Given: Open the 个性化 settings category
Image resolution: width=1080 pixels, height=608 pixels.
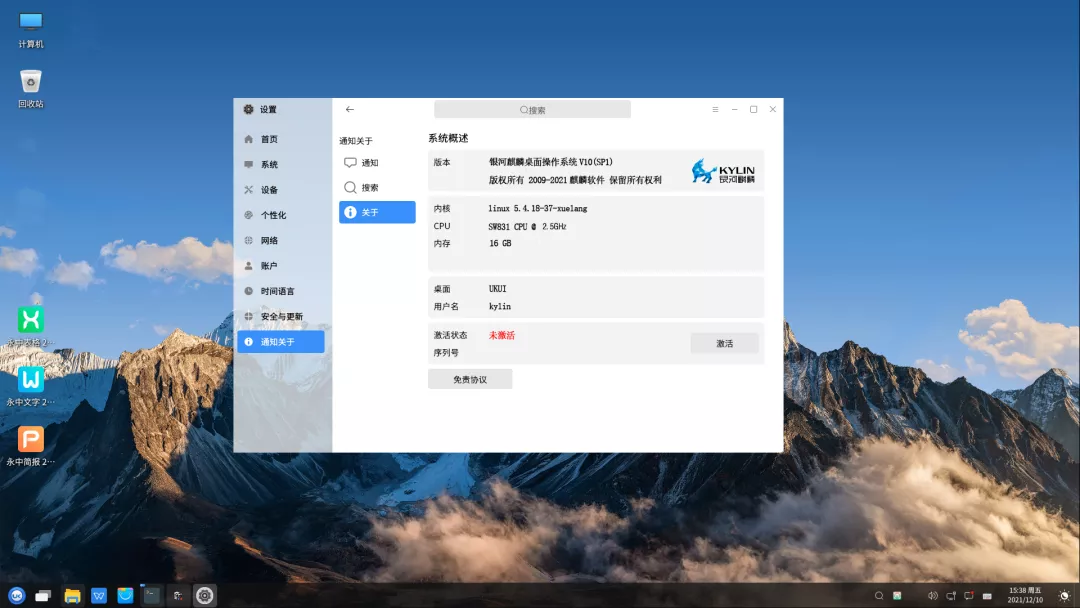Looking at the screenshot, I should (280, 215).
